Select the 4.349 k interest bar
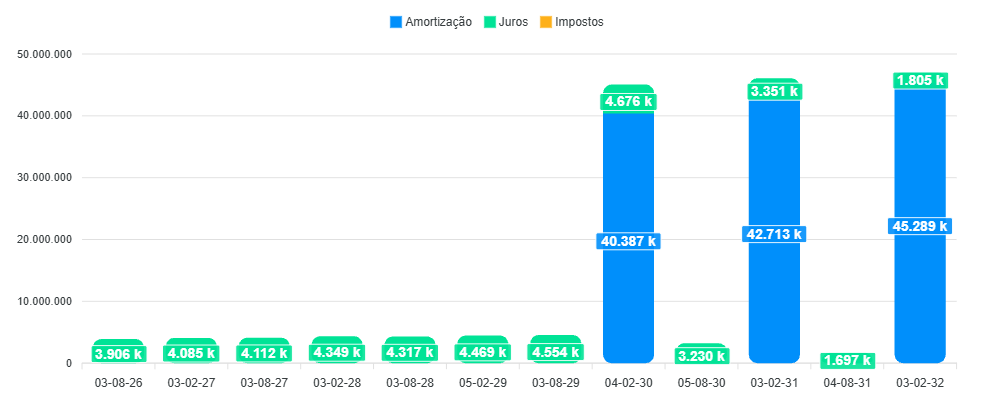Screen dimensions: 992x400 tap(337, 352)
